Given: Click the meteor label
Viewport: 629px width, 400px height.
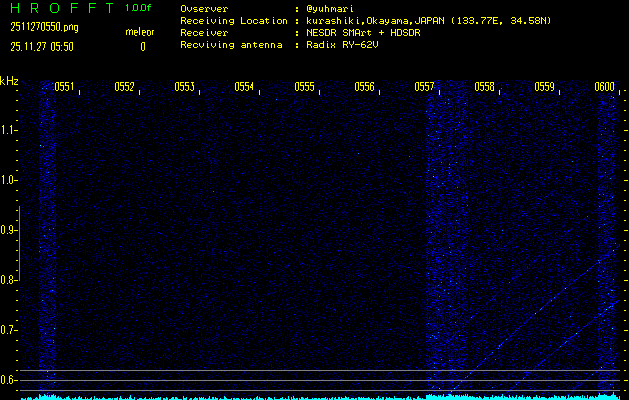Looking at the screenshot, I should click(140, 32).
